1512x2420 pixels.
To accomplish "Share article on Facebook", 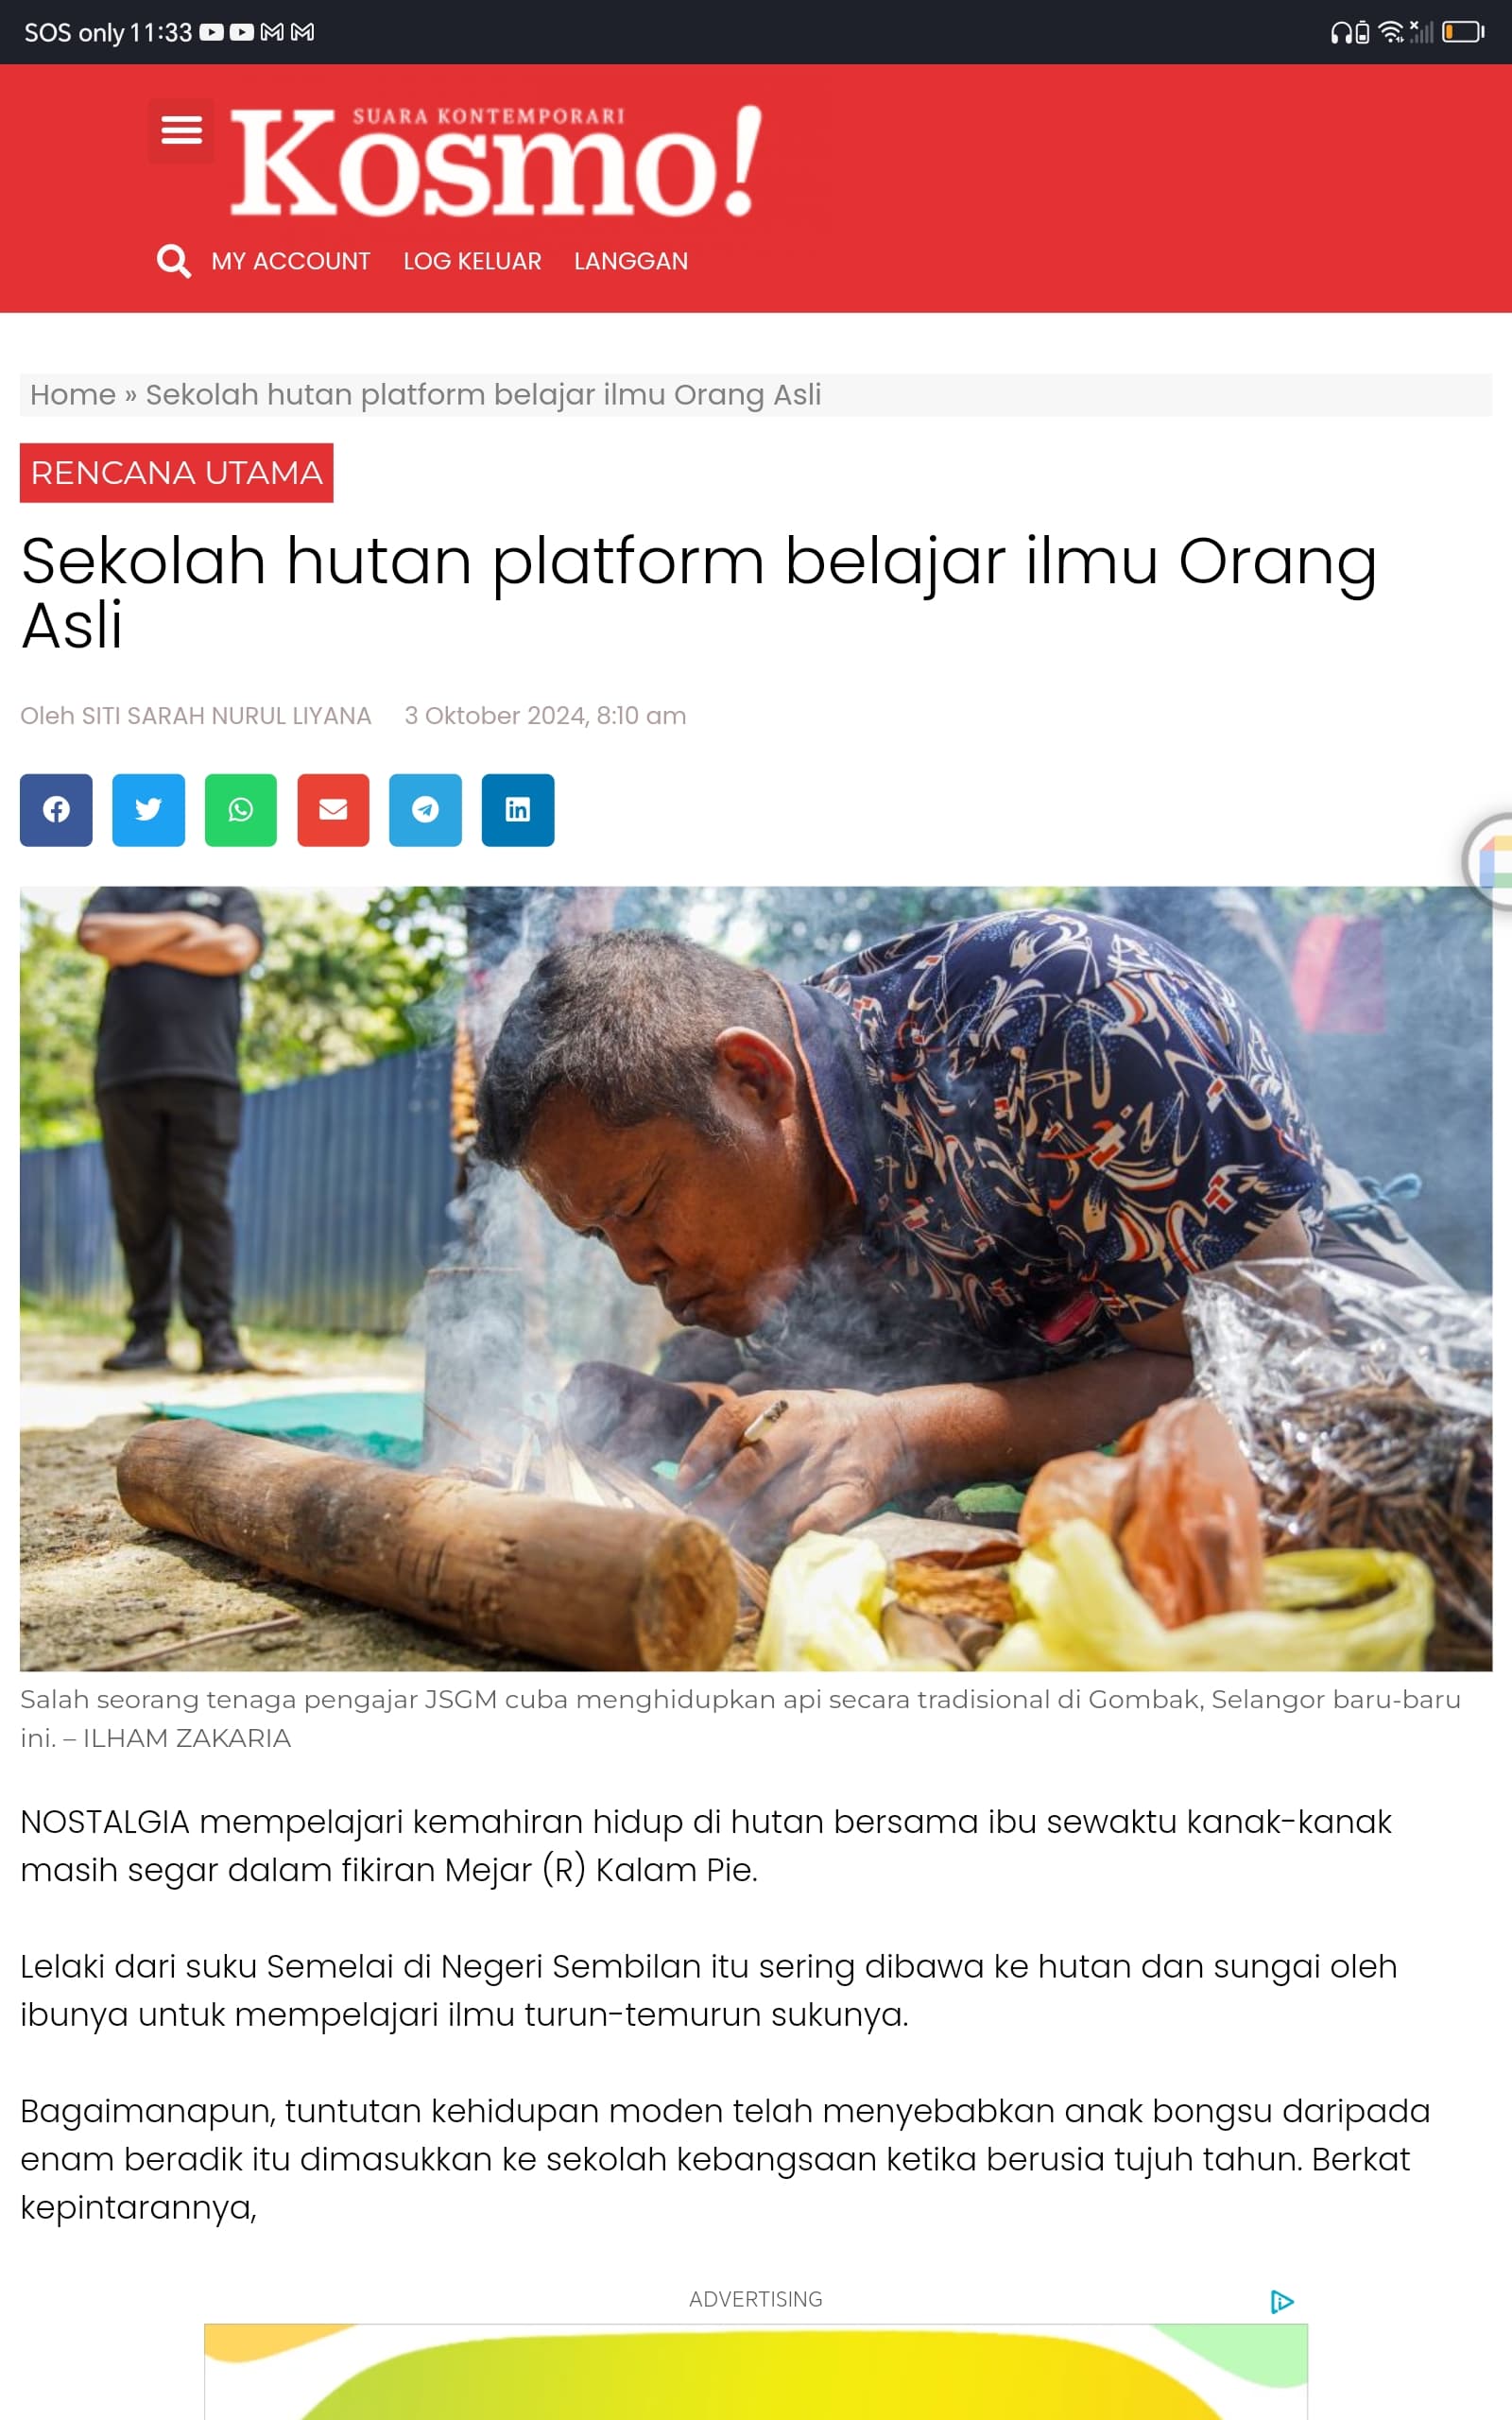I will [56, 810].
